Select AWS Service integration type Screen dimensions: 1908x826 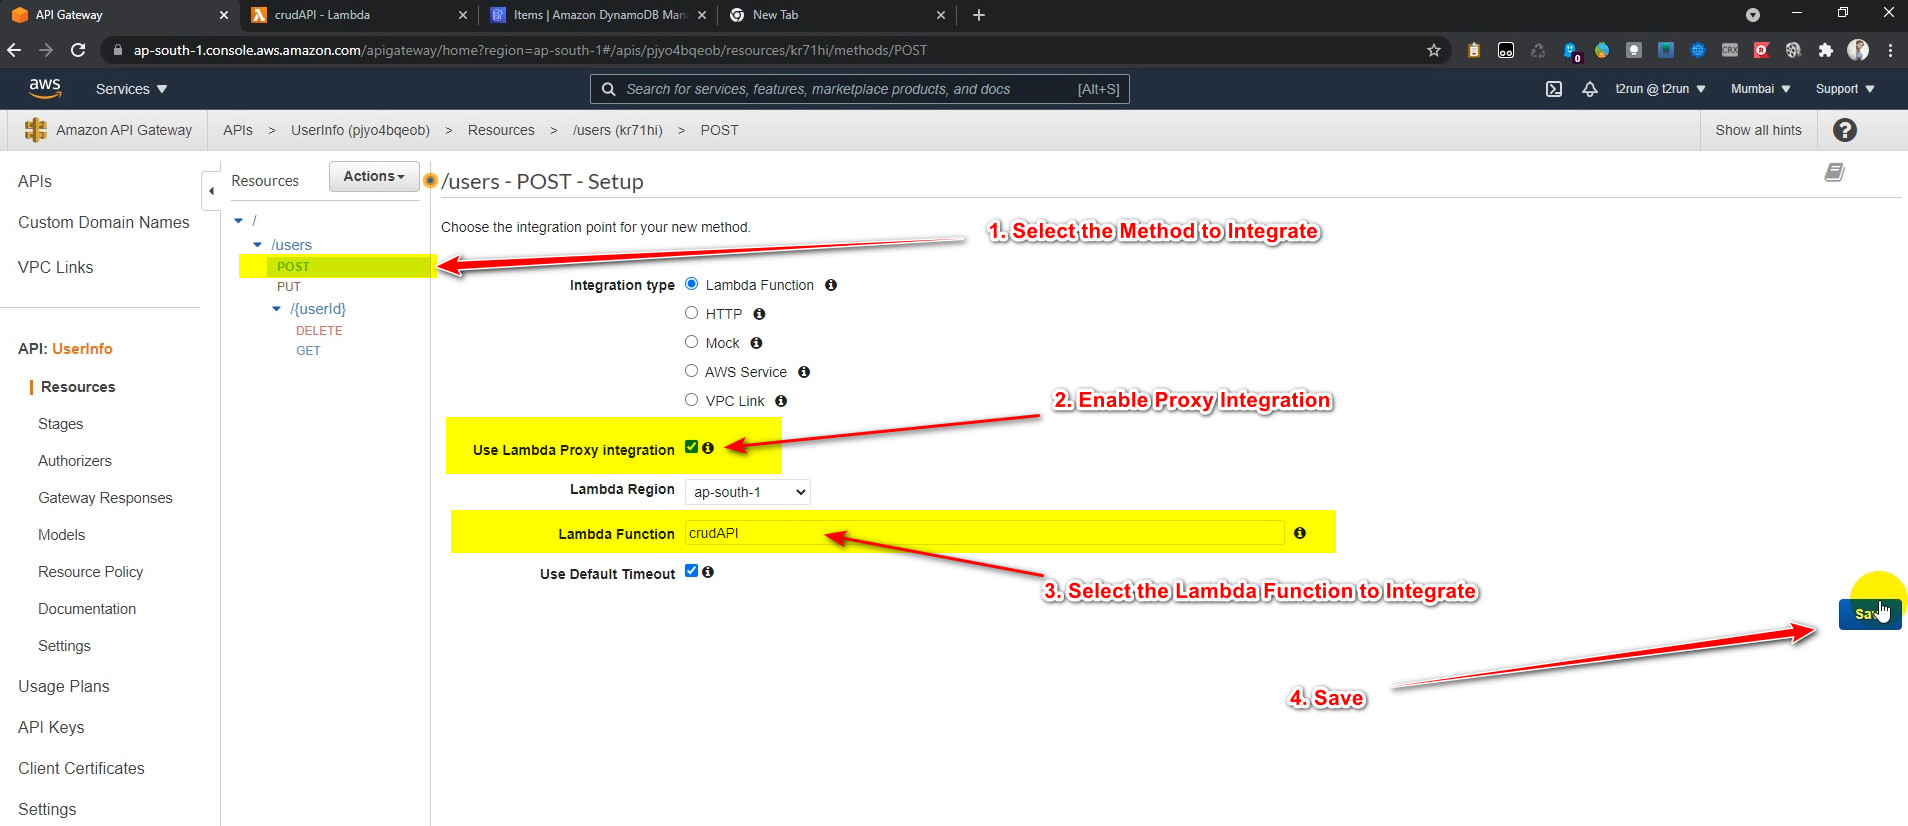[x=691, y=371]
